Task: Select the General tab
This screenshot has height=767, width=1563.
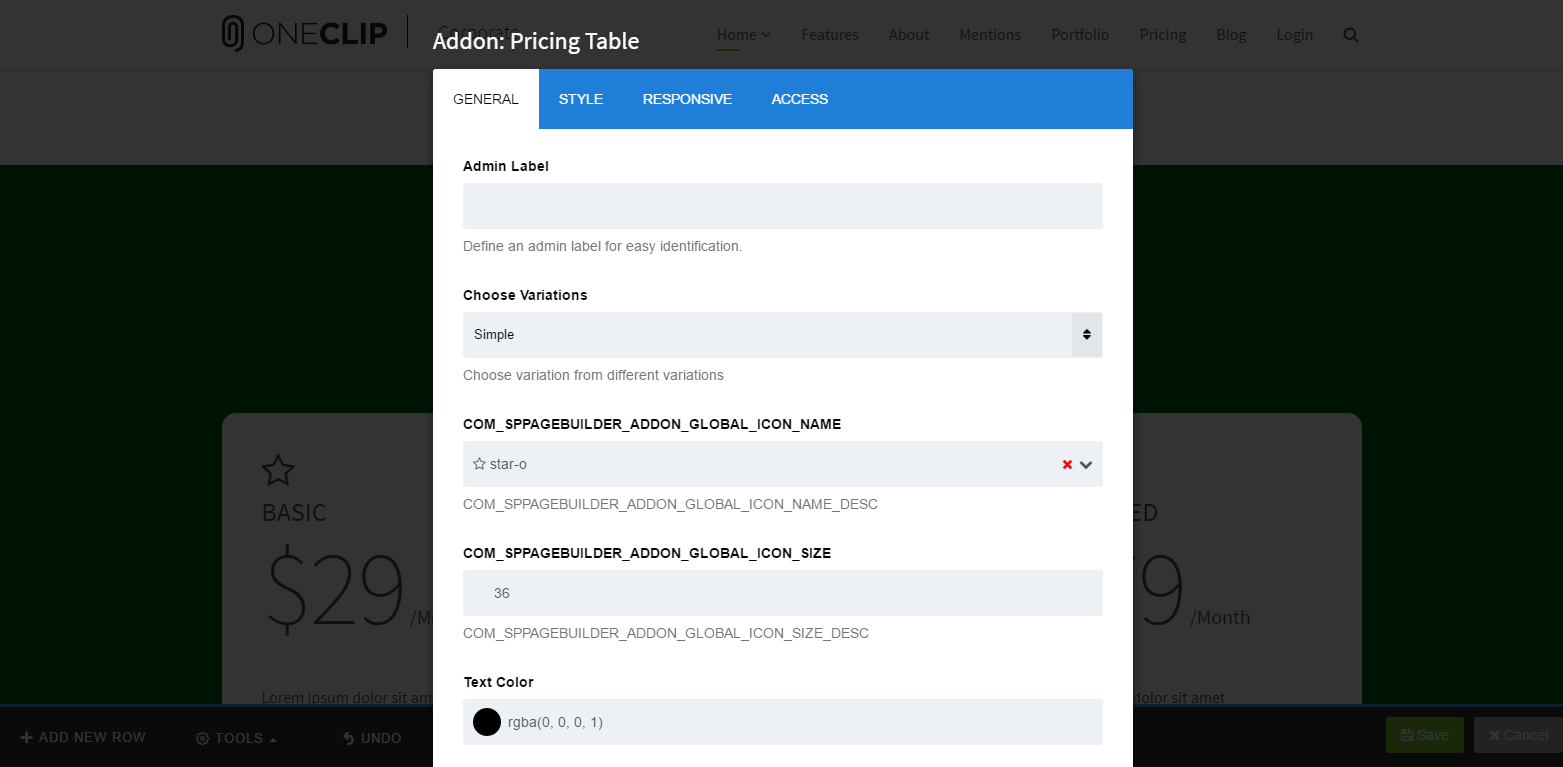Action: tap(486, 99)
